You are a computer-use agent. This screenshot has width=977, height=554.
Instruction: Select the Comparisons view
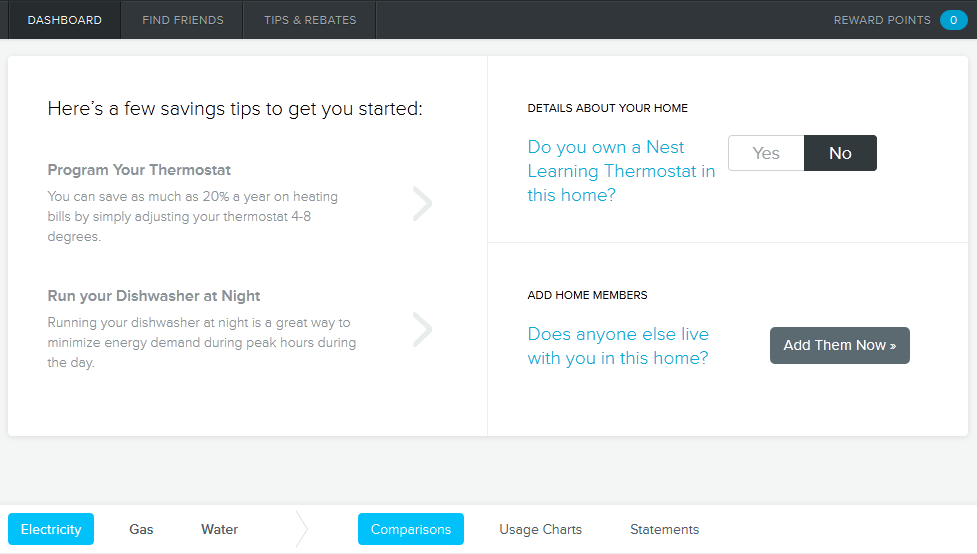coord(411,529)
